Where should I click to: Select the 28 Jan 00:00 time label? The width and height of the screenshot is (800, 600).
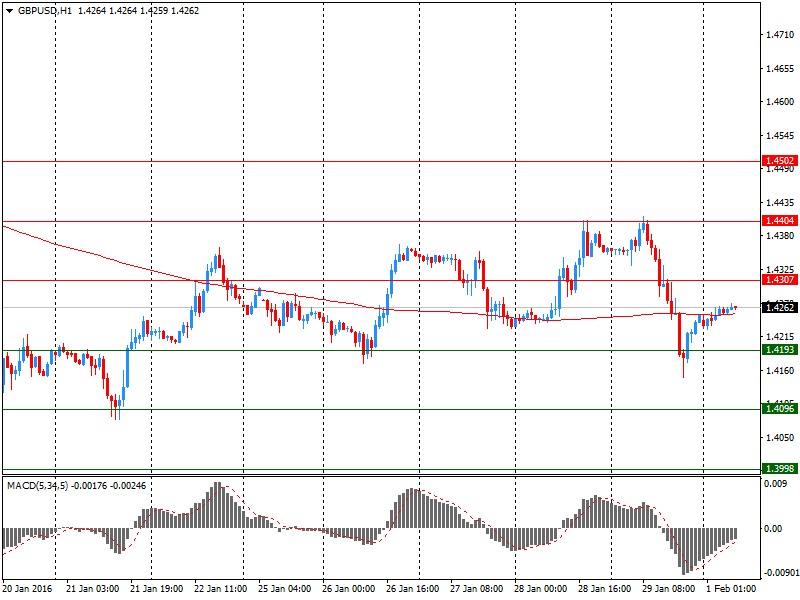(x=540, y=588)
